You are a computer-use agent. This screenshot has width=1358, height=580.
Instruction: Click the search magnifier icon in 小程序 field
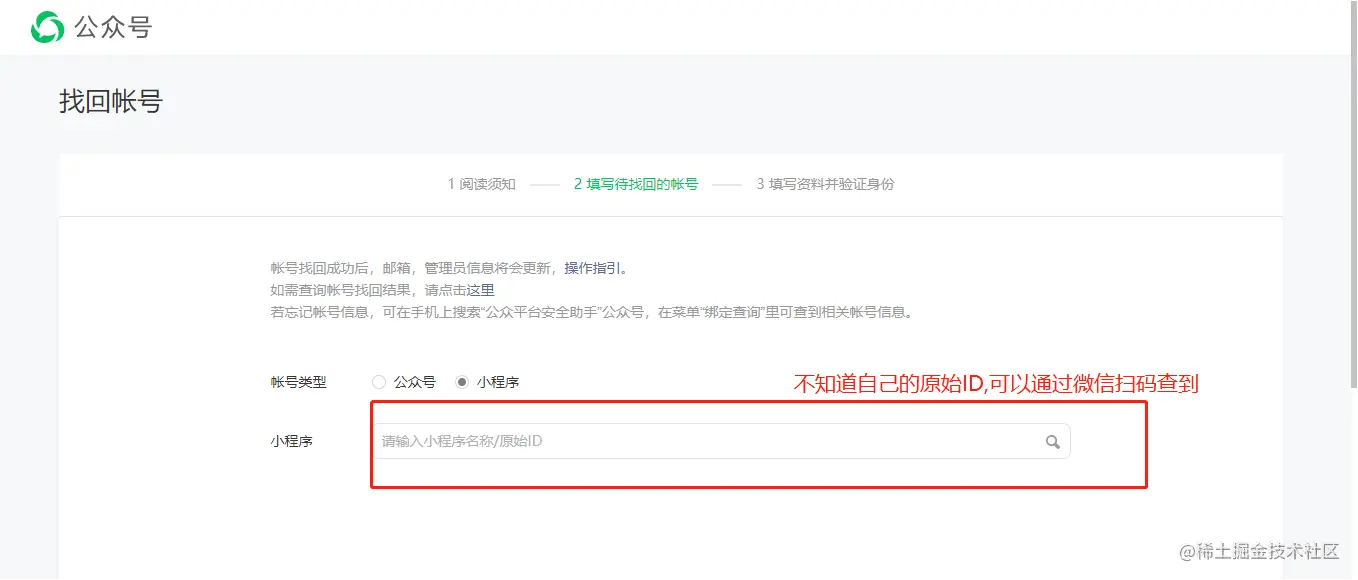[x=1053, y=442]
